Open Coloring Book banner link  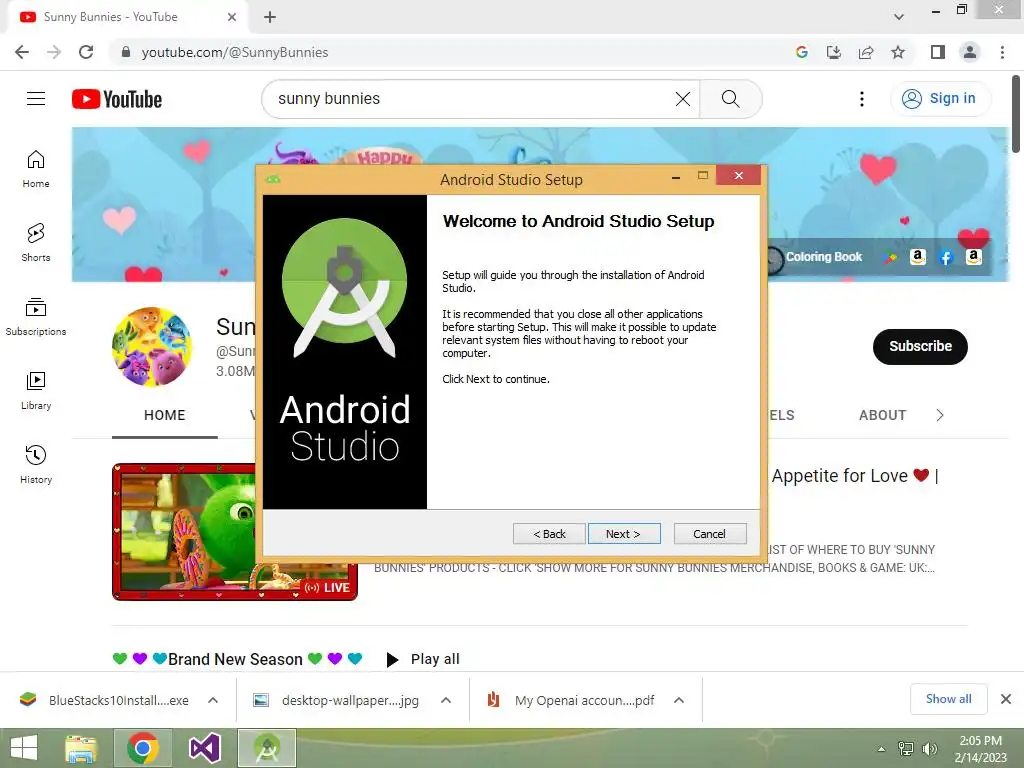pos(824,257)
